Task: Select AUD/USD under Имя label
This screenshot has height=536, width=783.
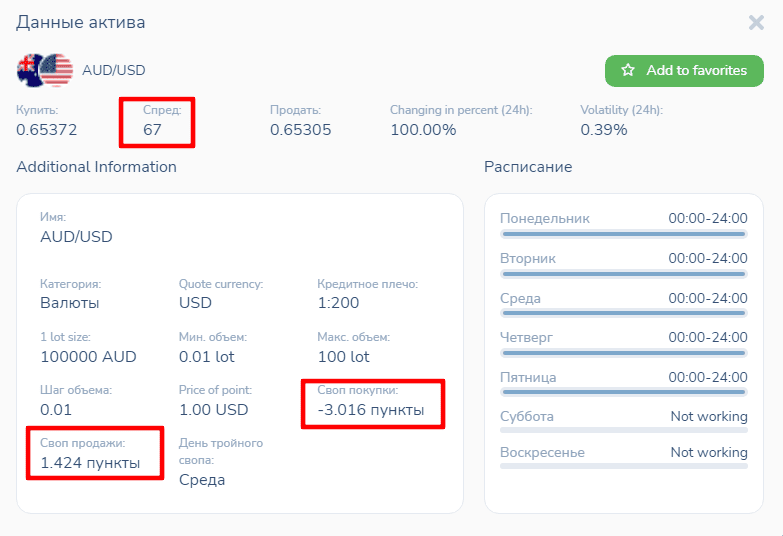Action: click(76, 236)
